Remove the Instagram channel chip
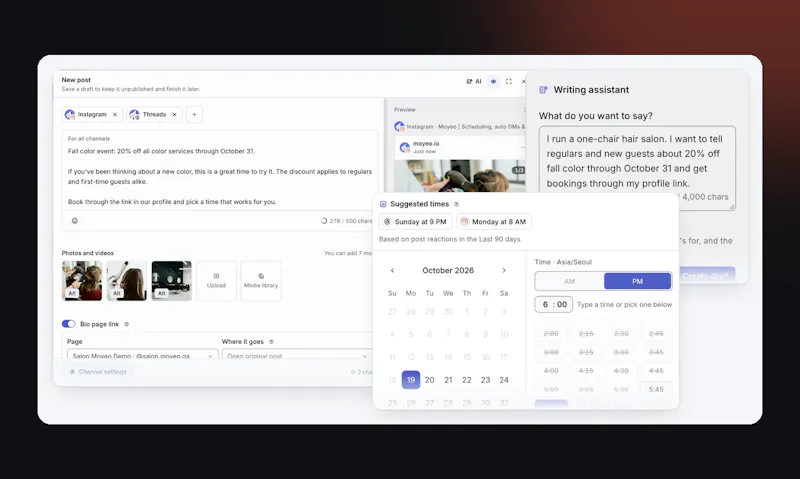800x479 pixels. (x=115, y=114)
